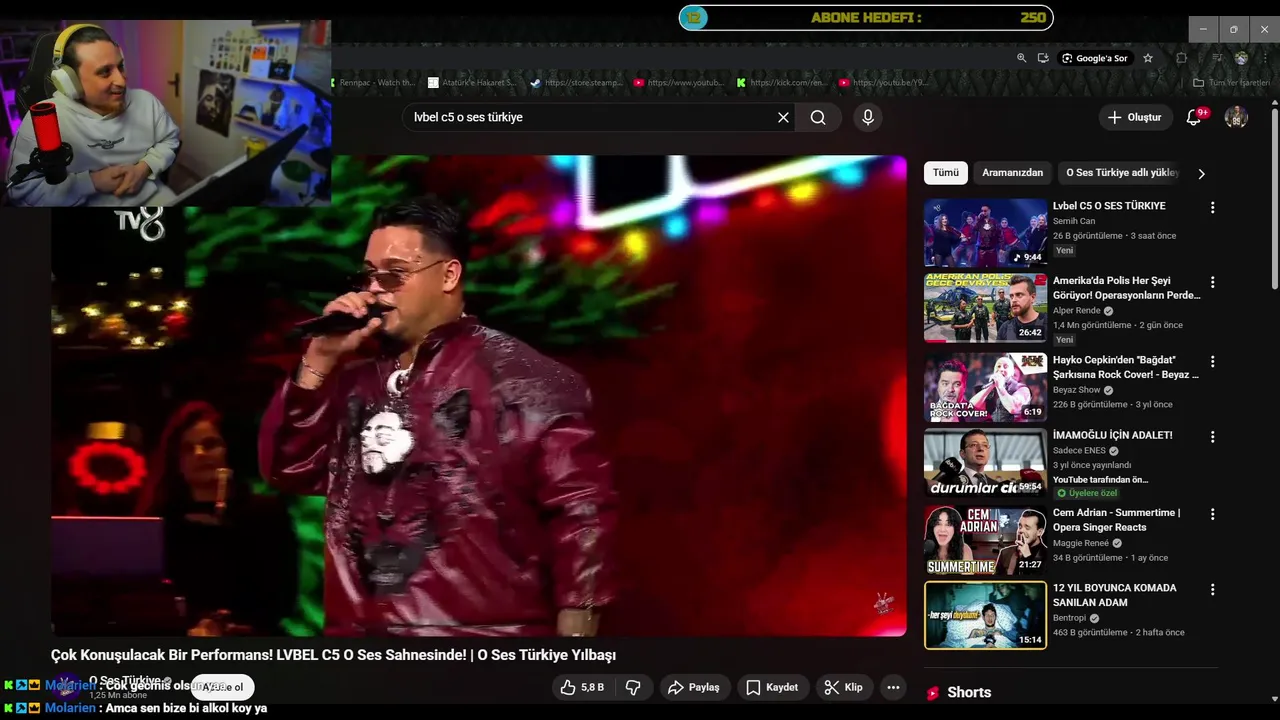
Task: Open the YouTube account avatar menu
Action: pyautogui.click(x=1236, y=117)
